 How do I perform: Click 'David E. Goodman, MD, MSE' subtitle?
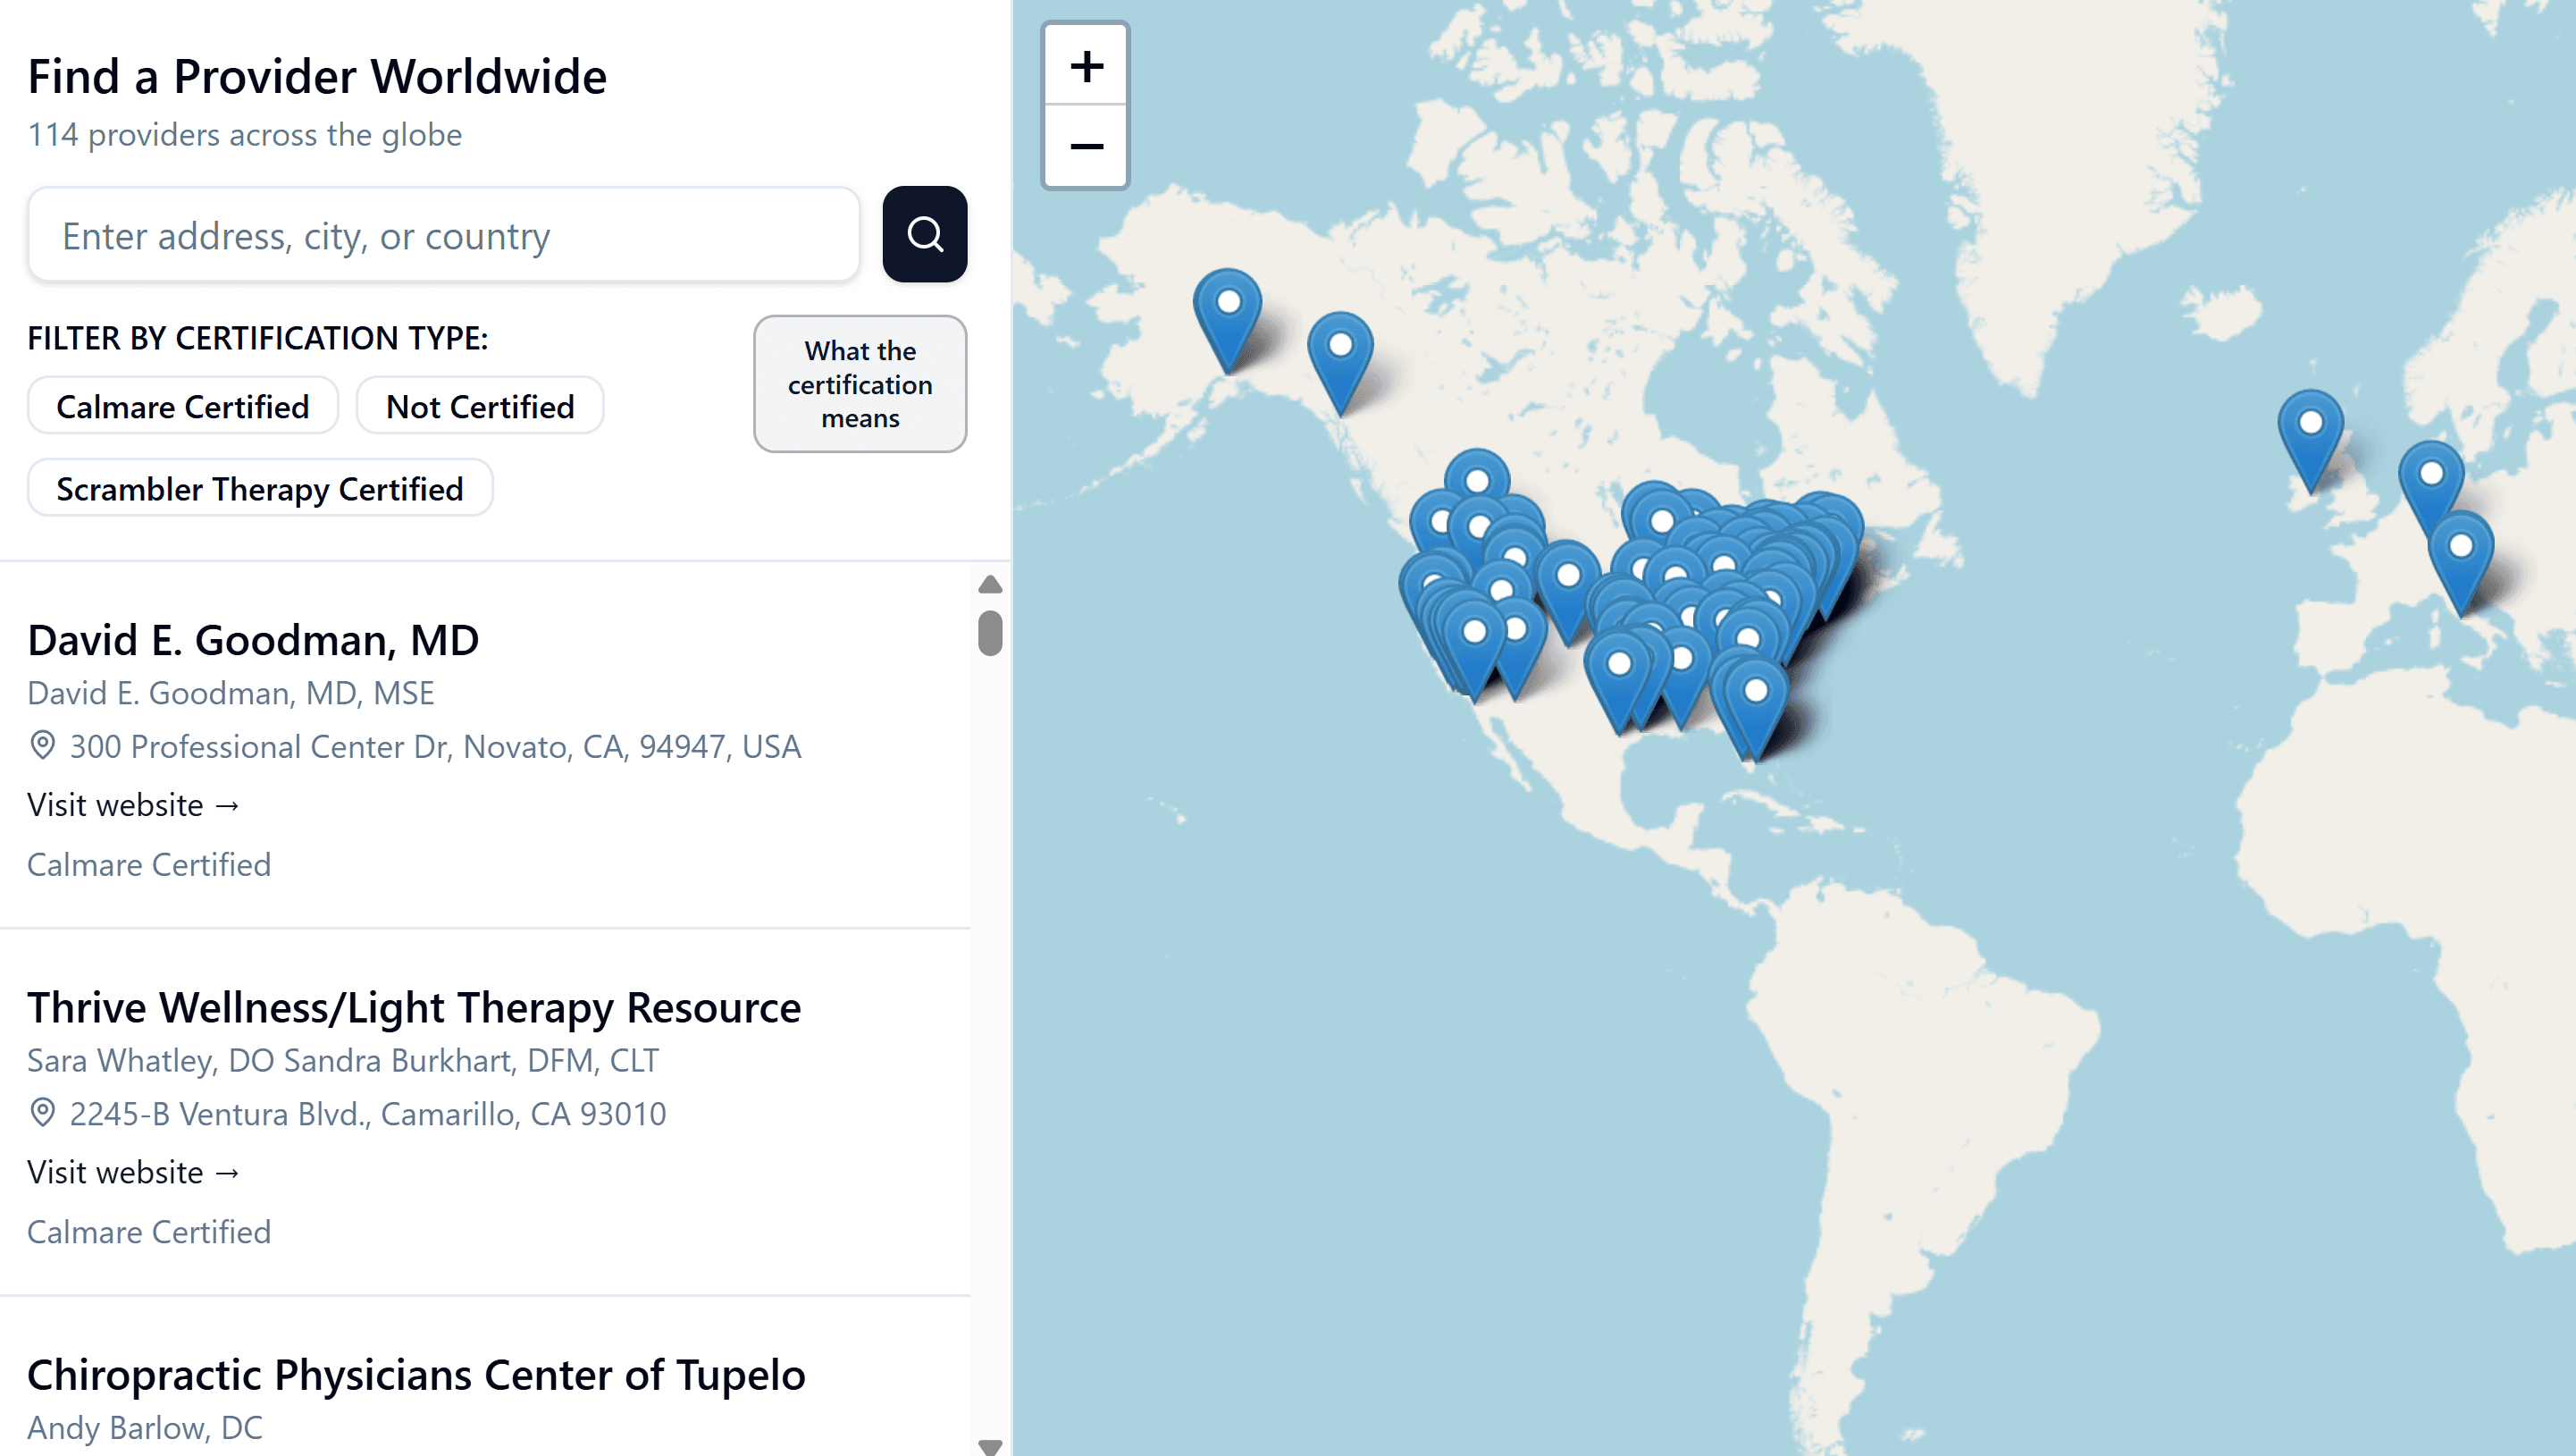[x=231, y=693]
